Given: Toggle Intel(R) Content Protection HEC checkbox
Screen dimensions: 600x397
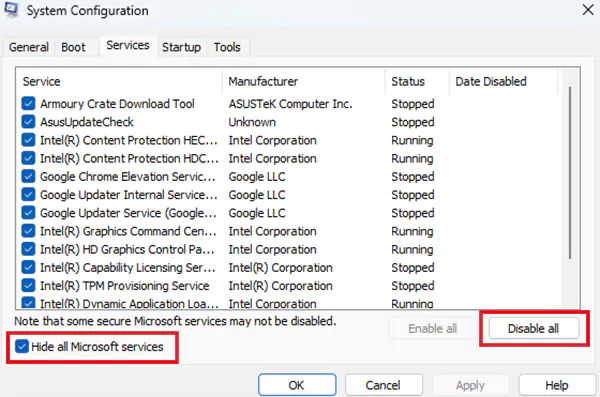Looking at the screenshot, I should 28,140.
